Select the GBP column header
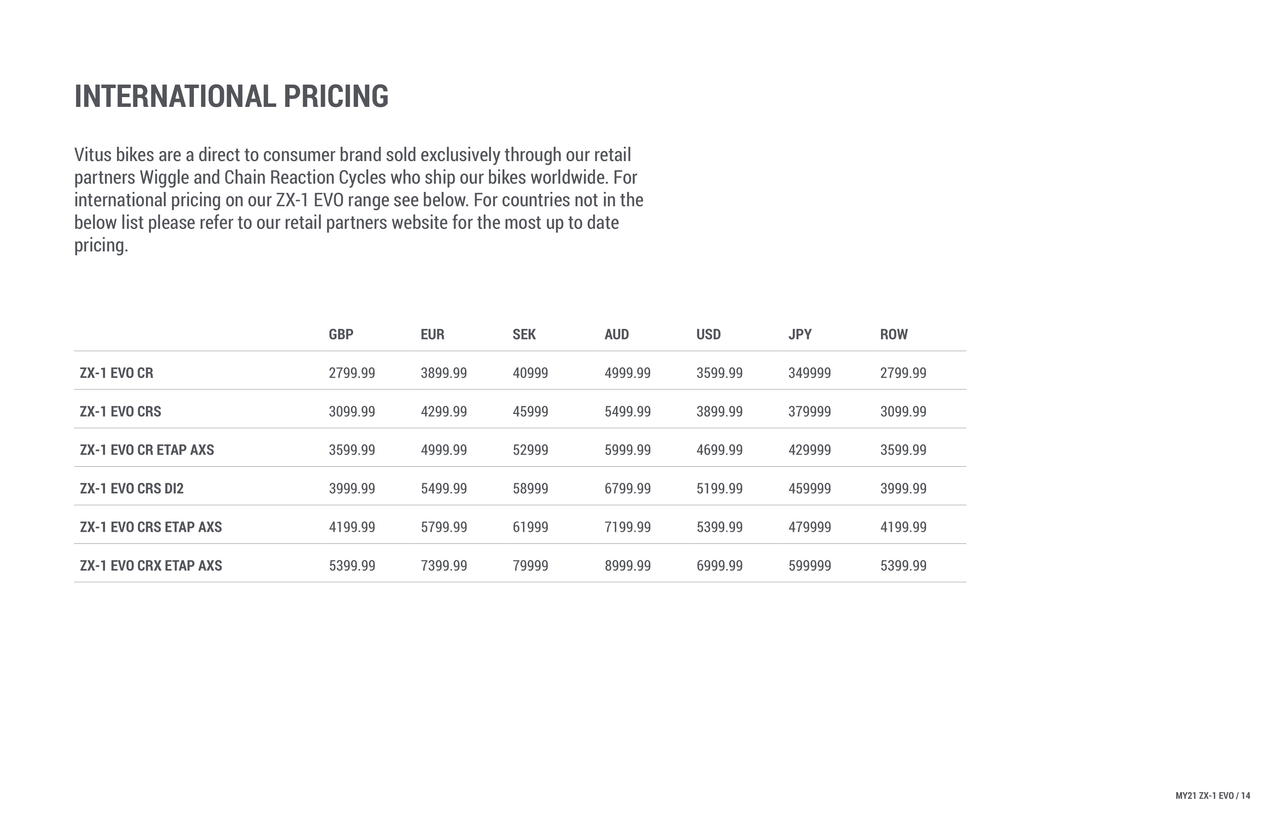The width and height of the screenshot is (1280, 828). coord(341,334)
